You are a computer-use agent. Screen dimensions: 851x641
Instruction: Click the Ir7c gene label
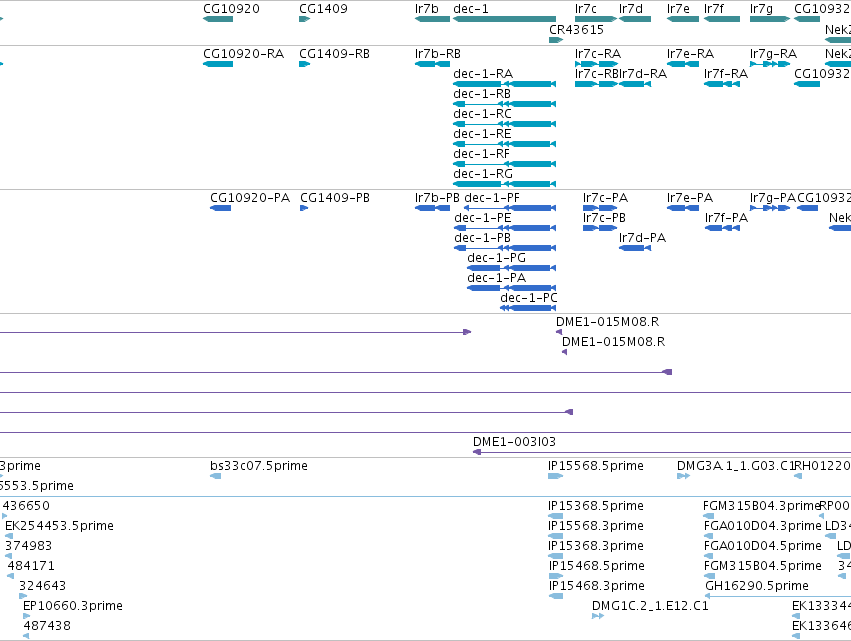[586, 9]
